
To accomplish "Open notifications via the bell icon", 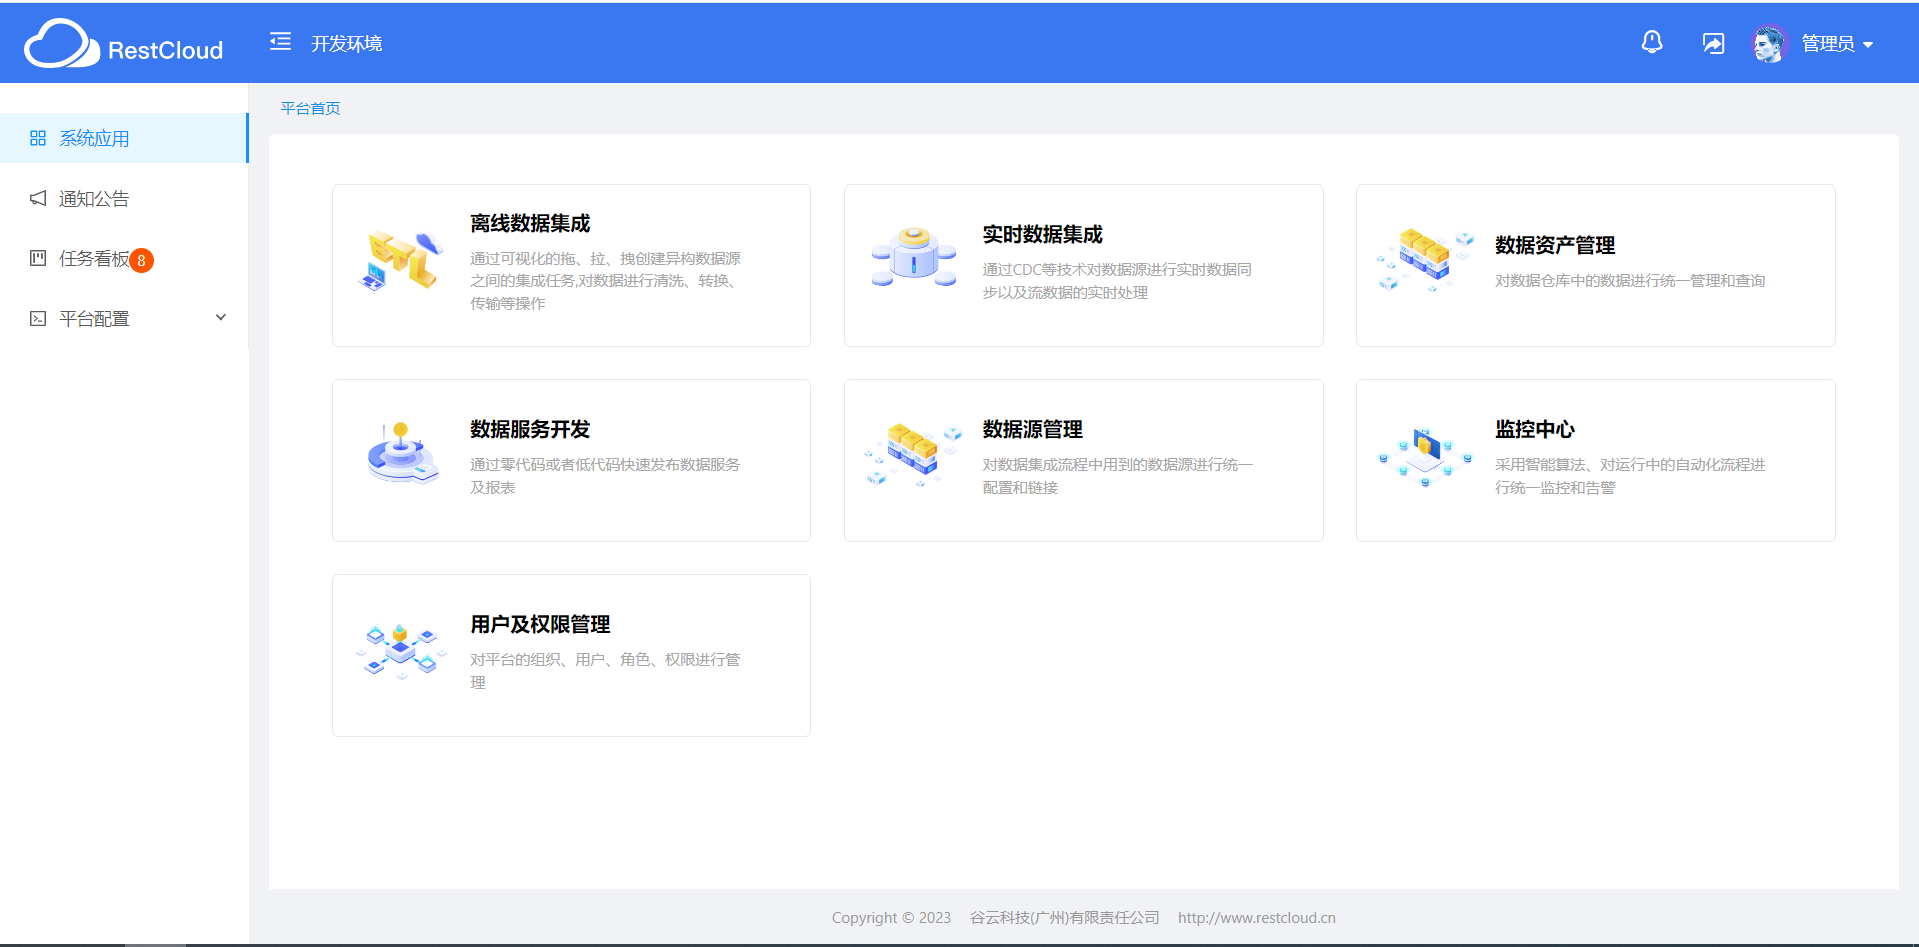I will pyautogui.click(x=1652, y=42).
